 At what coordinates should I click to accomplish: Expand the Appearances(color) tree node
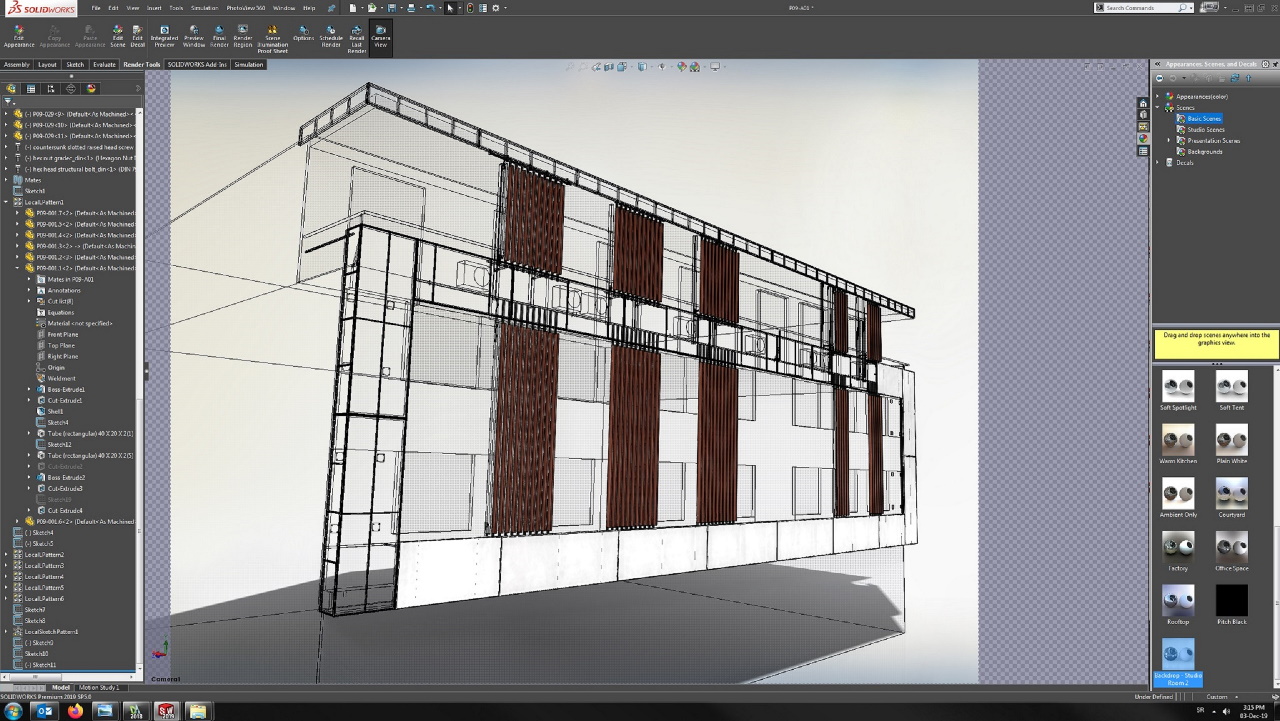click(x=1158, y=96)
